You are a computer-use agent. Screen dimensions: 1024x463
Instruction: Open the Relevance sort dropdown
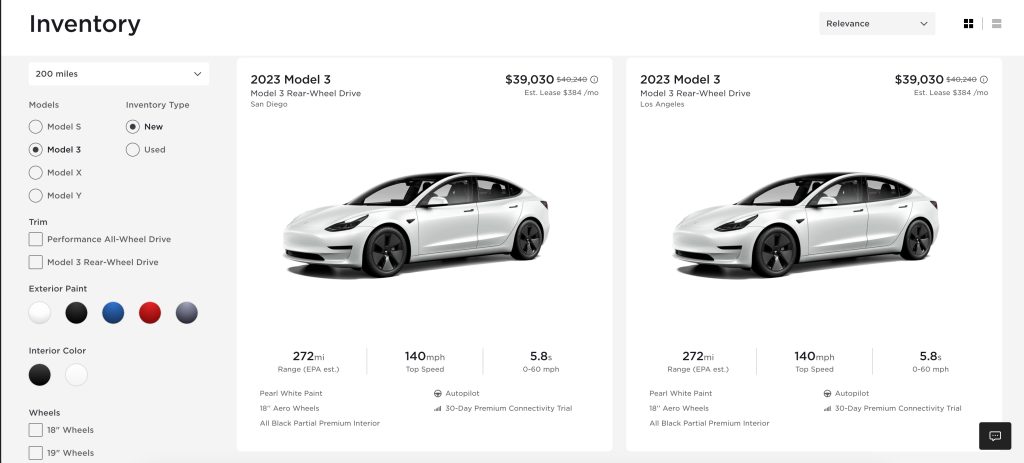(876, 23)
